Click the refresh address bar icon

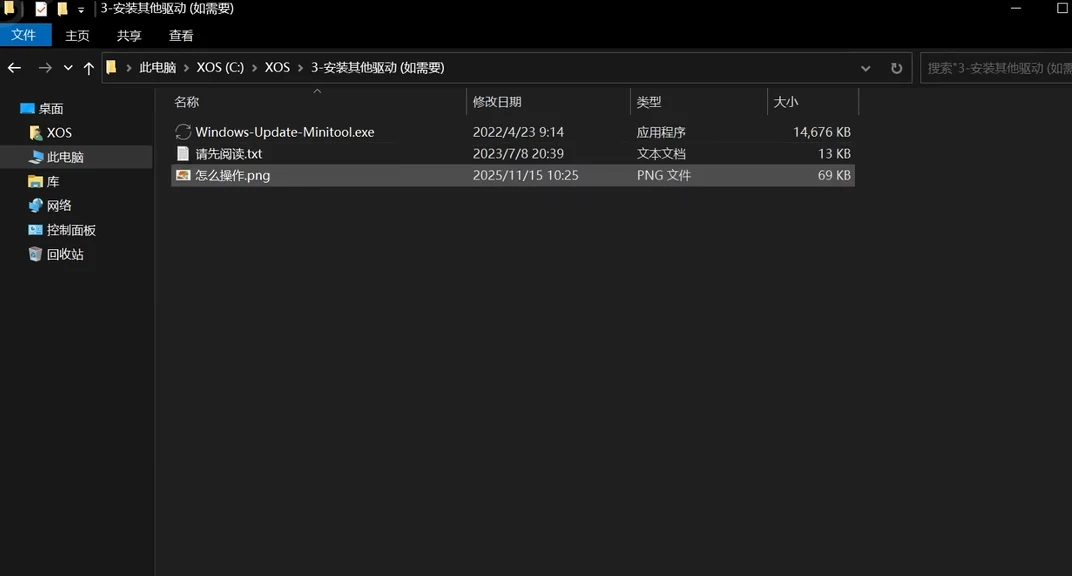896,68
